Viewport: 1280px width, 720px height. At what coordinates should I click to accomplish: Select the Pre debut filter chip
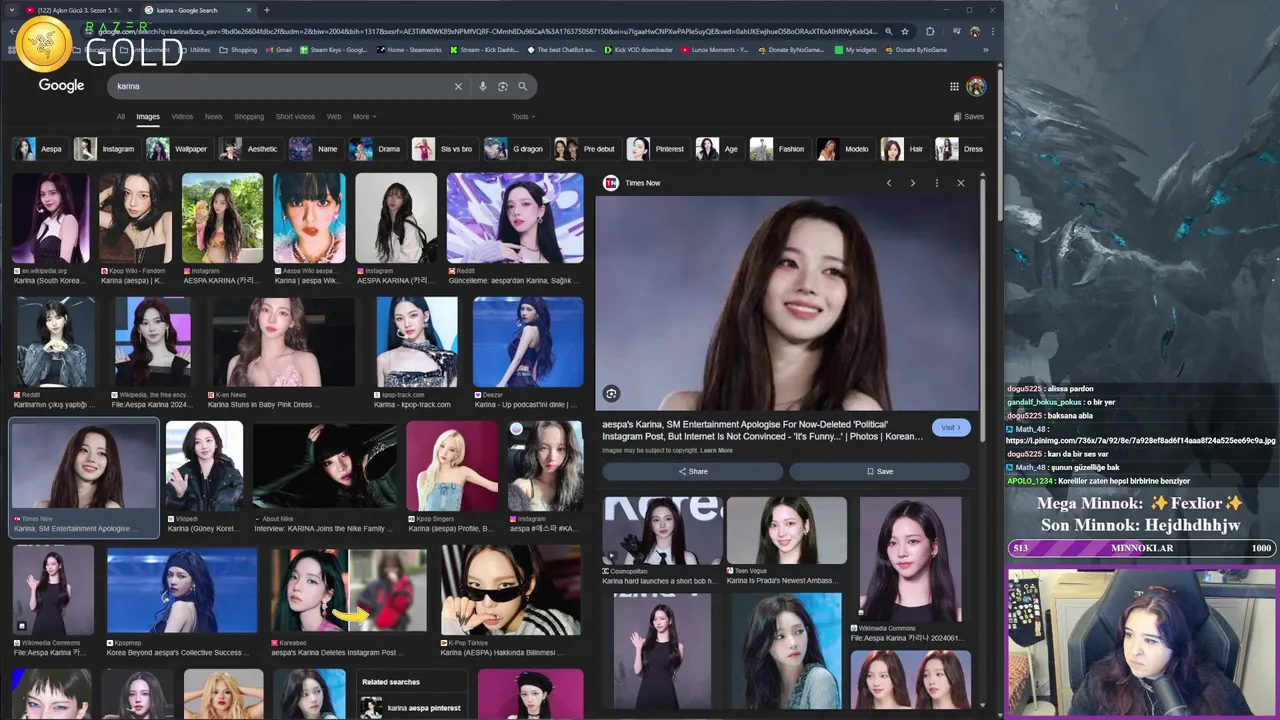click(x=587, y=149)
